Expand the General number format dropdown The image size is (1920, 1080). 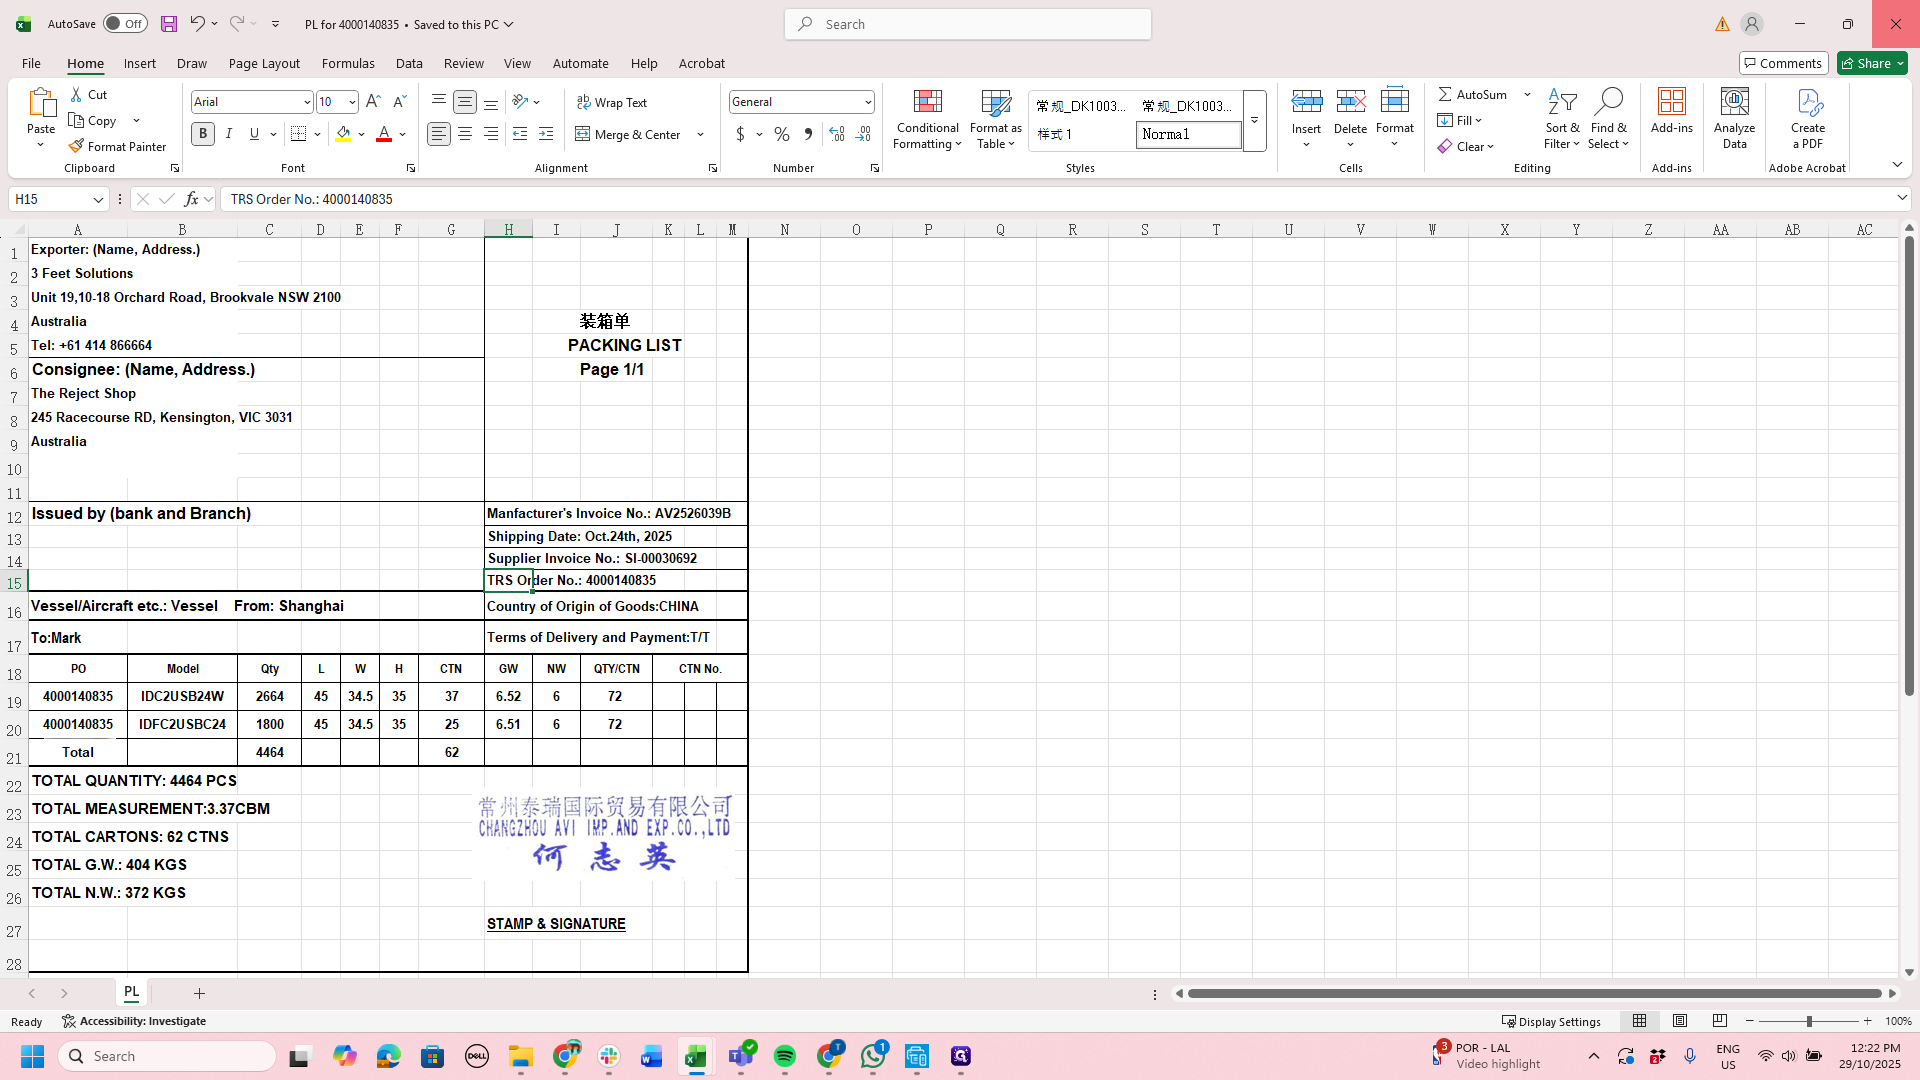pyautogui.click(x=868, y=102)
